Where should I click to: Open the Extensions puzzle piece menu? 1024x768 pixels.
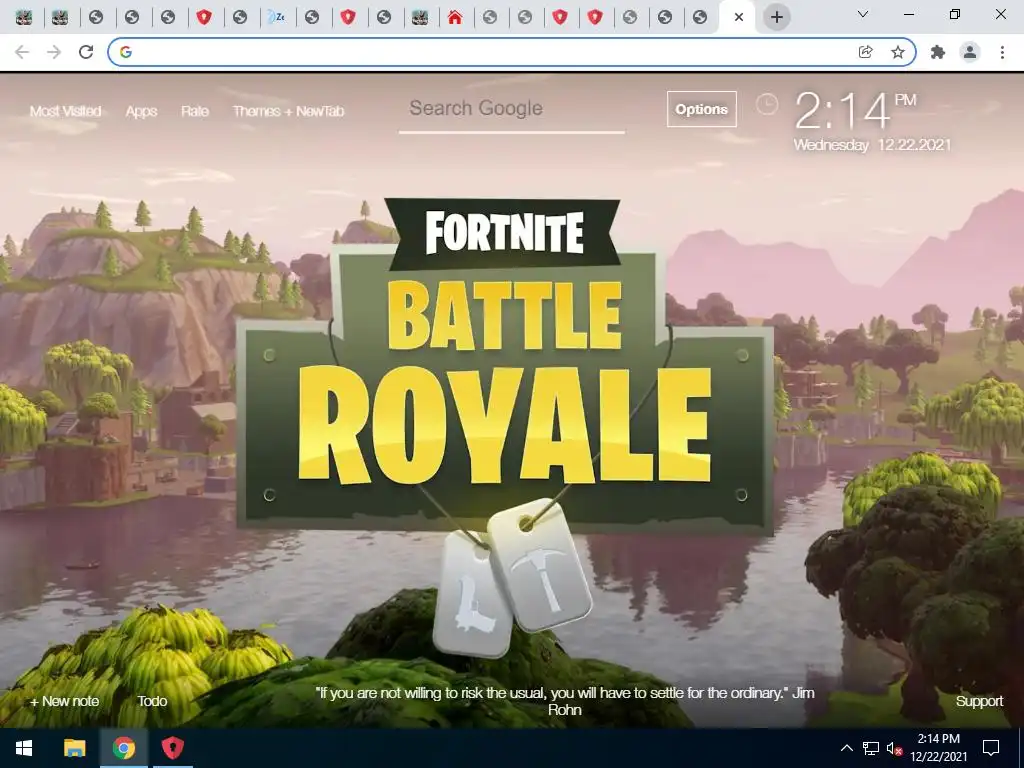pos(938,52)
